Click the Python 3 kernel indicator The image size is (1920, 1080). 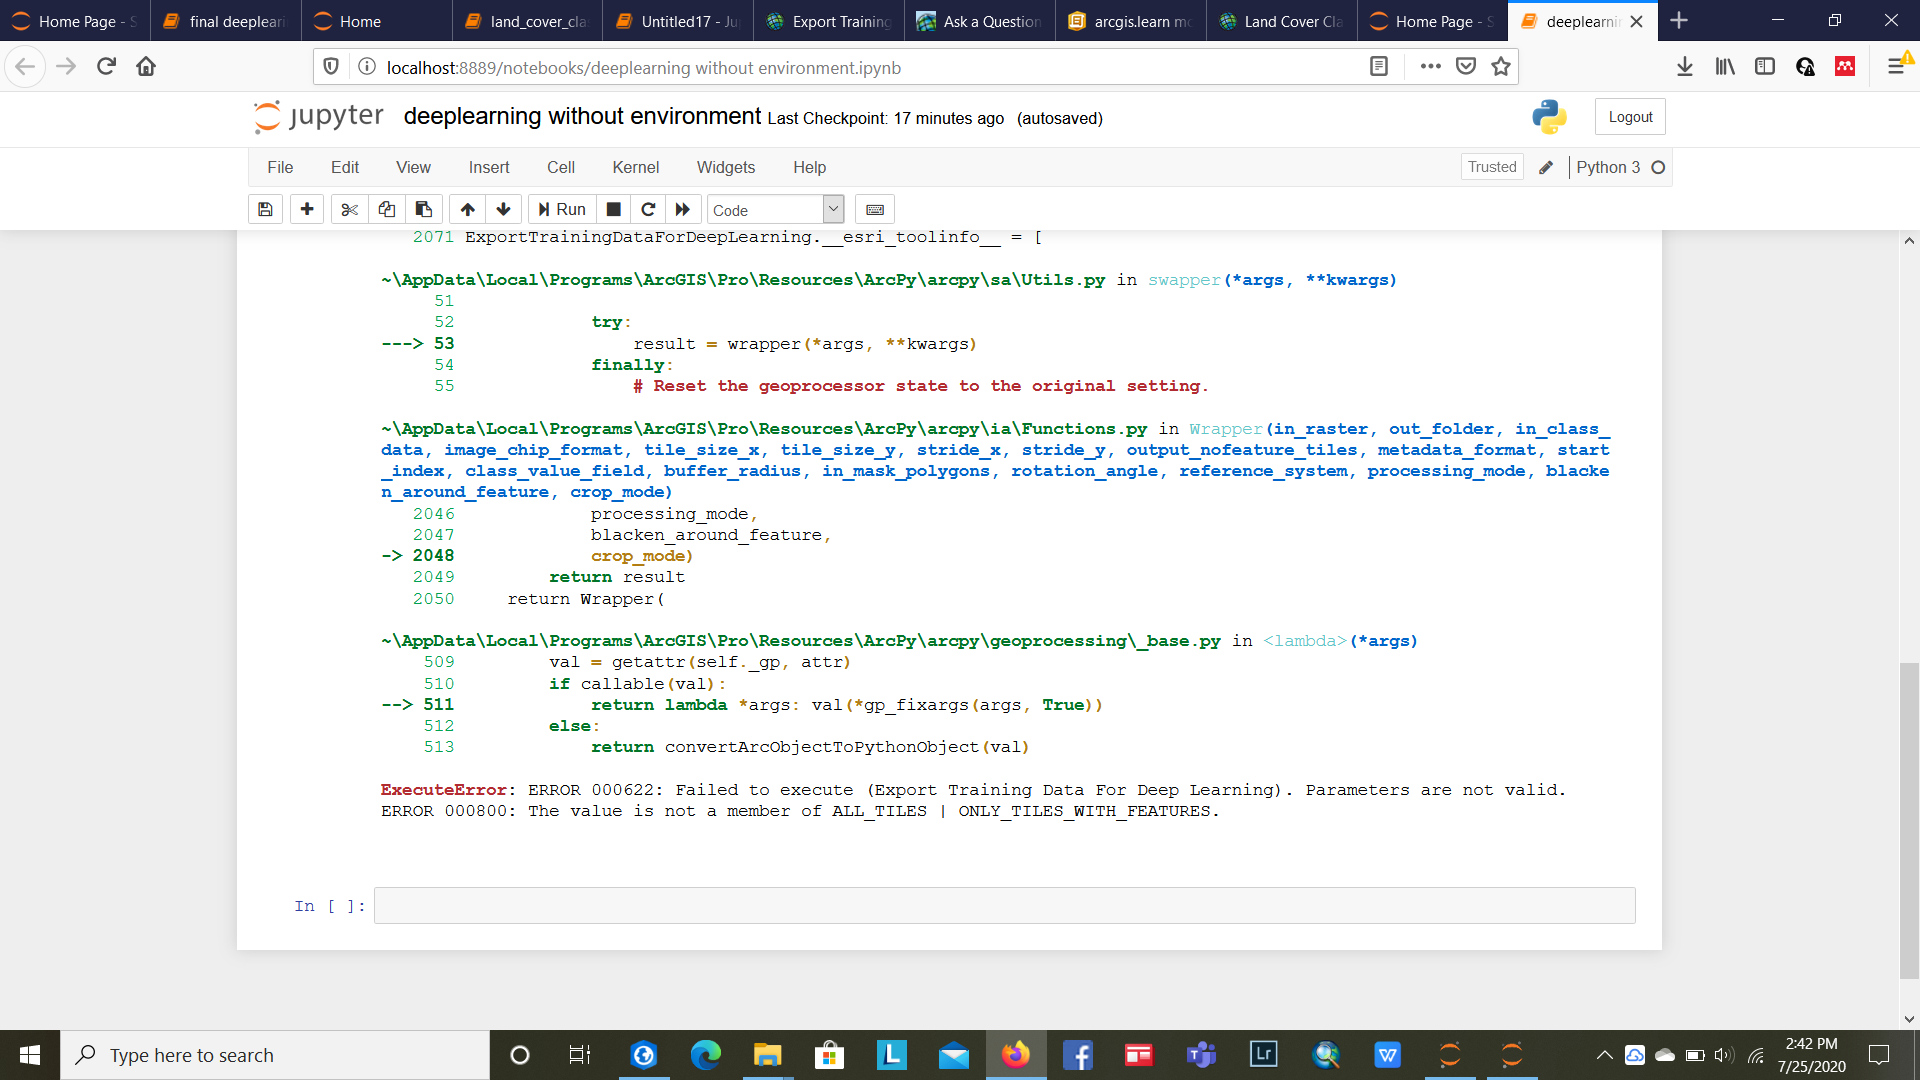click(x=1620, y=167)
